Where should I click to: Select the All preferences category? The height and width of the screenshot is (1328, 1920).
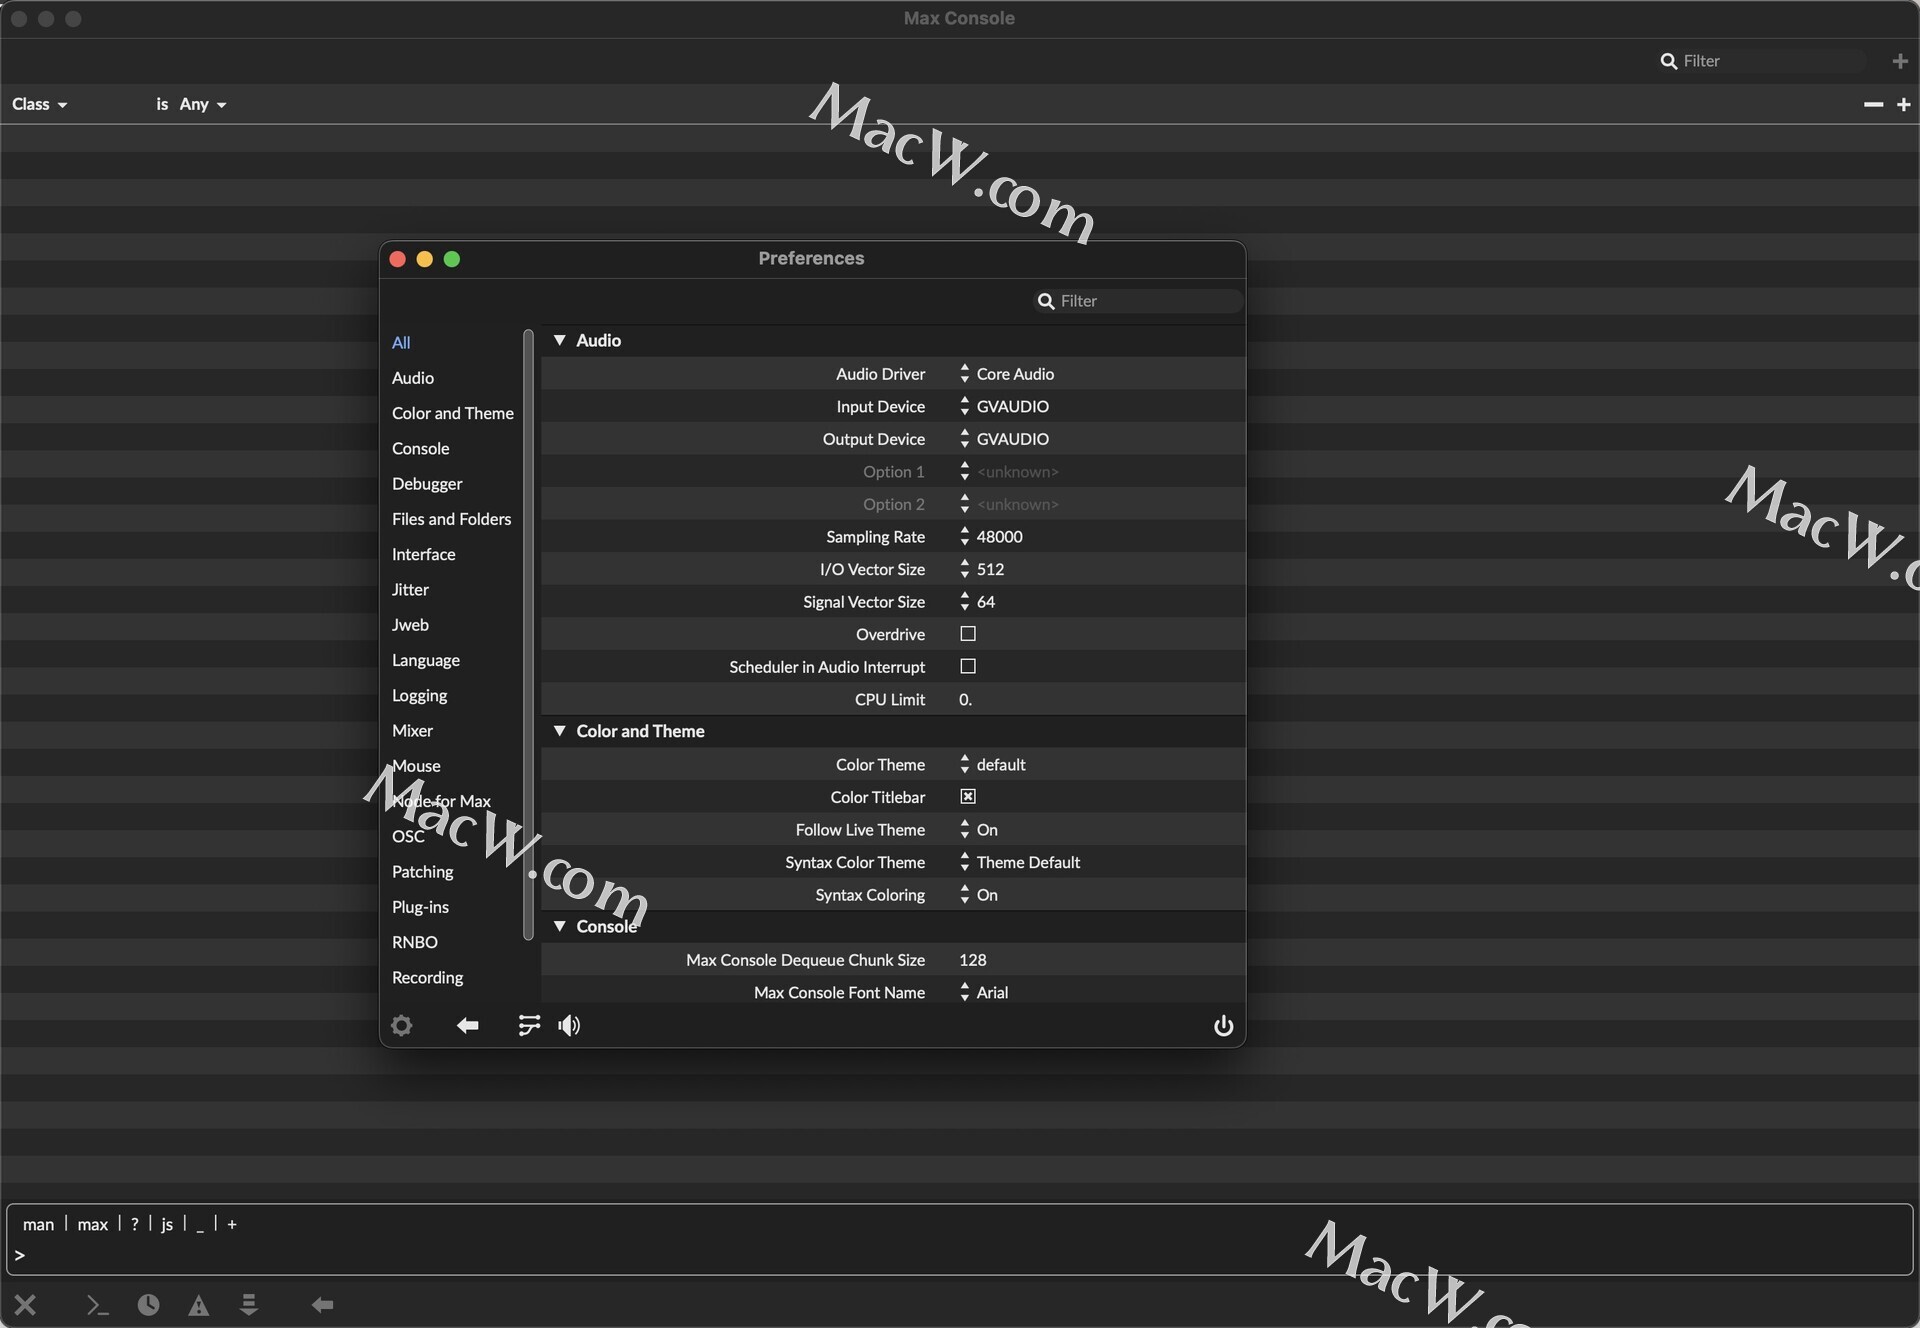(x=401, y=342)
